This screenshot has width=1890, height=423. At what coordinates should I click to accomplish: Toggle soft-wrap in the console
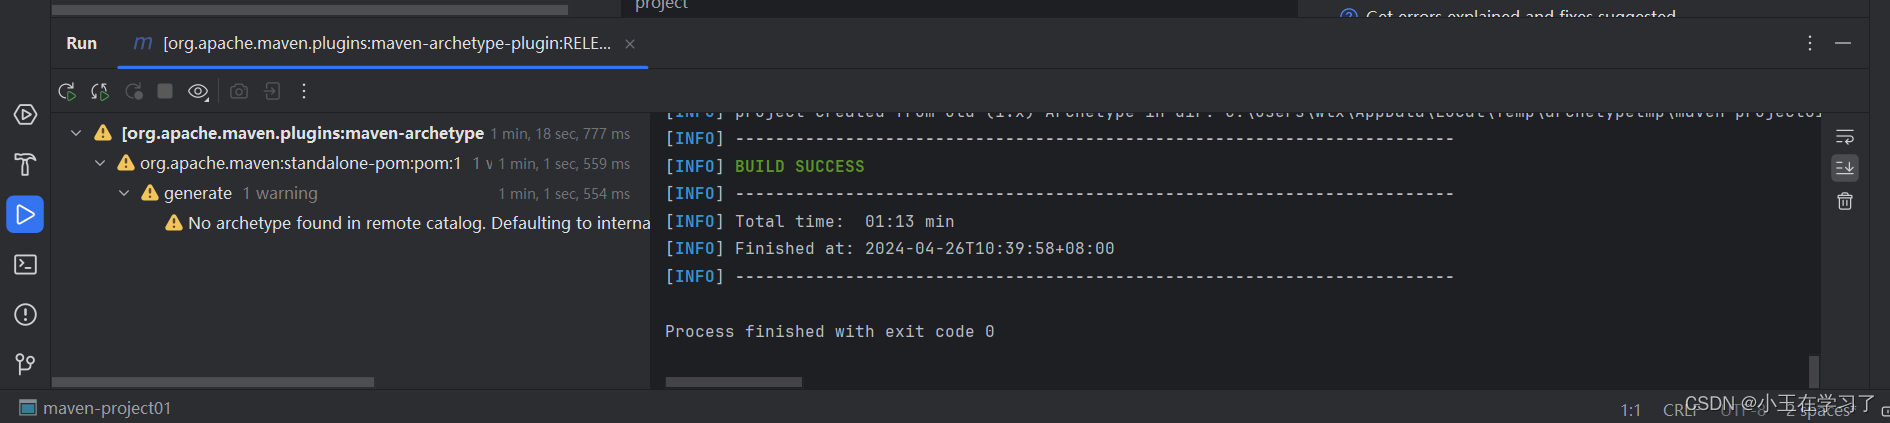pyautogui.click(x=1845, y=136)
